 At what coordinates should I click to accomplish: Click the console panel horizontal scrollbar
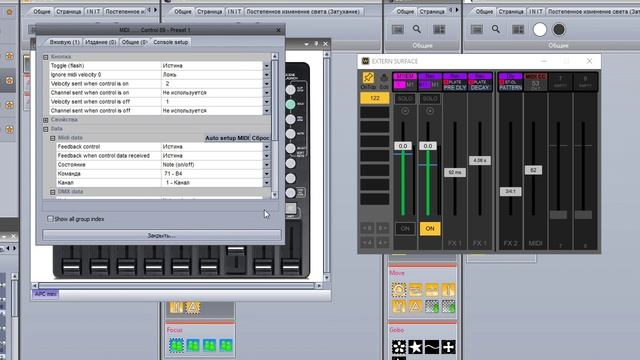tap(178, 286)
